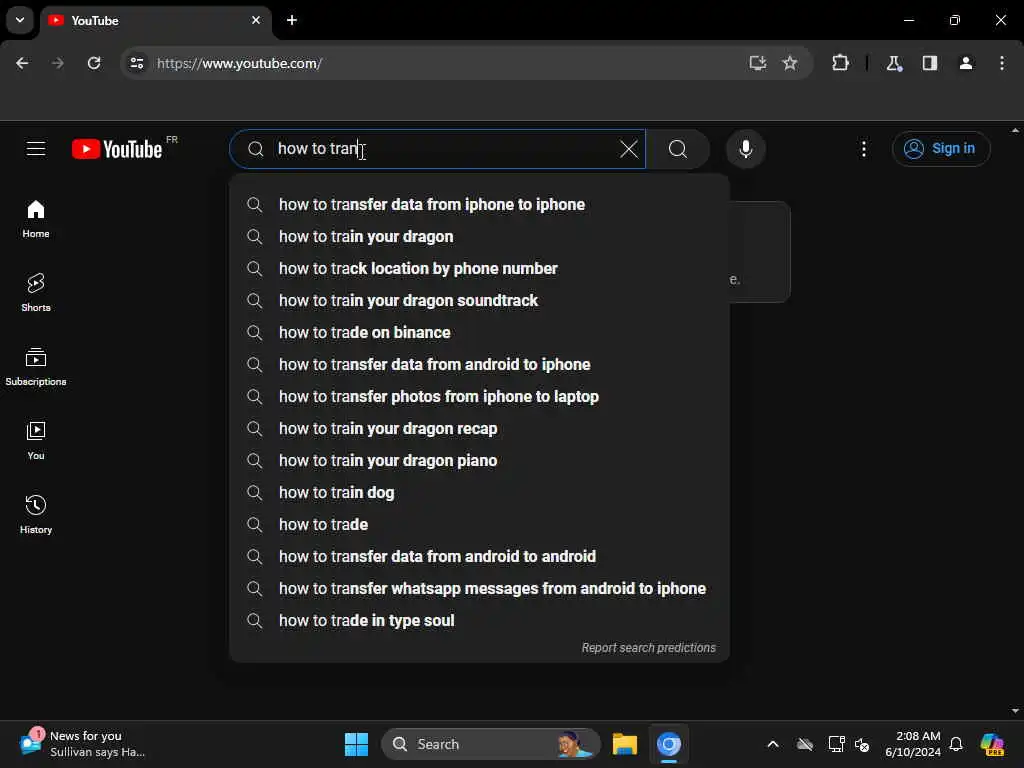Choose 'how to transfer whatsapp messages' suggestion

(x=479, y=588)
